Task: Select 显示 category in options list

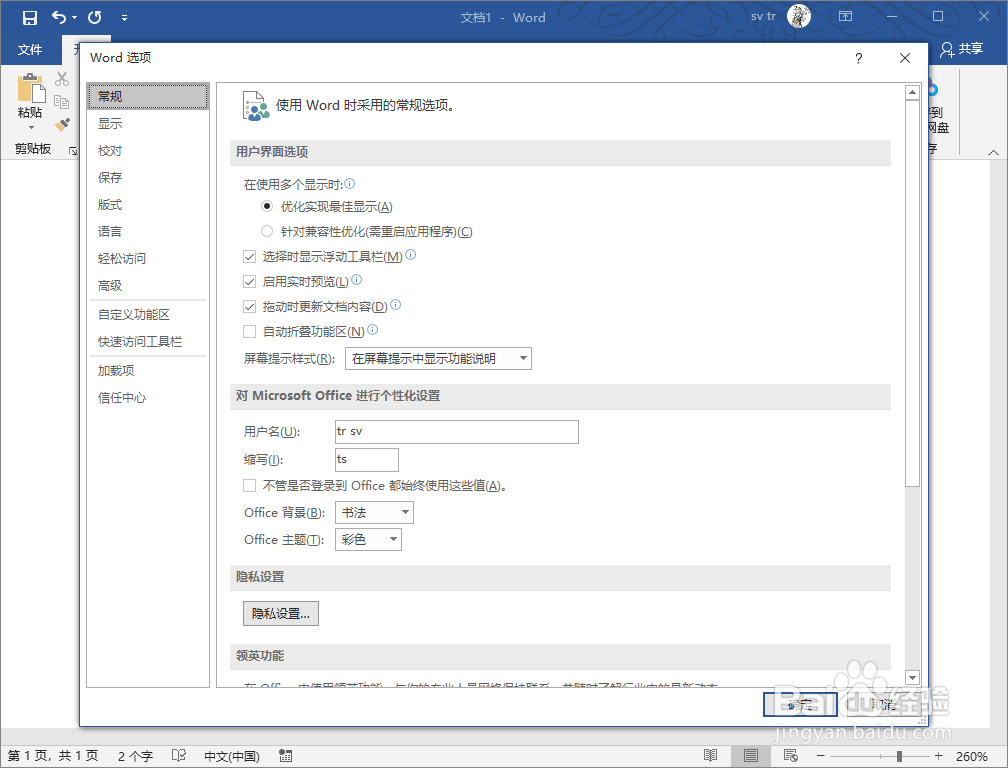Action: [148, 123]
